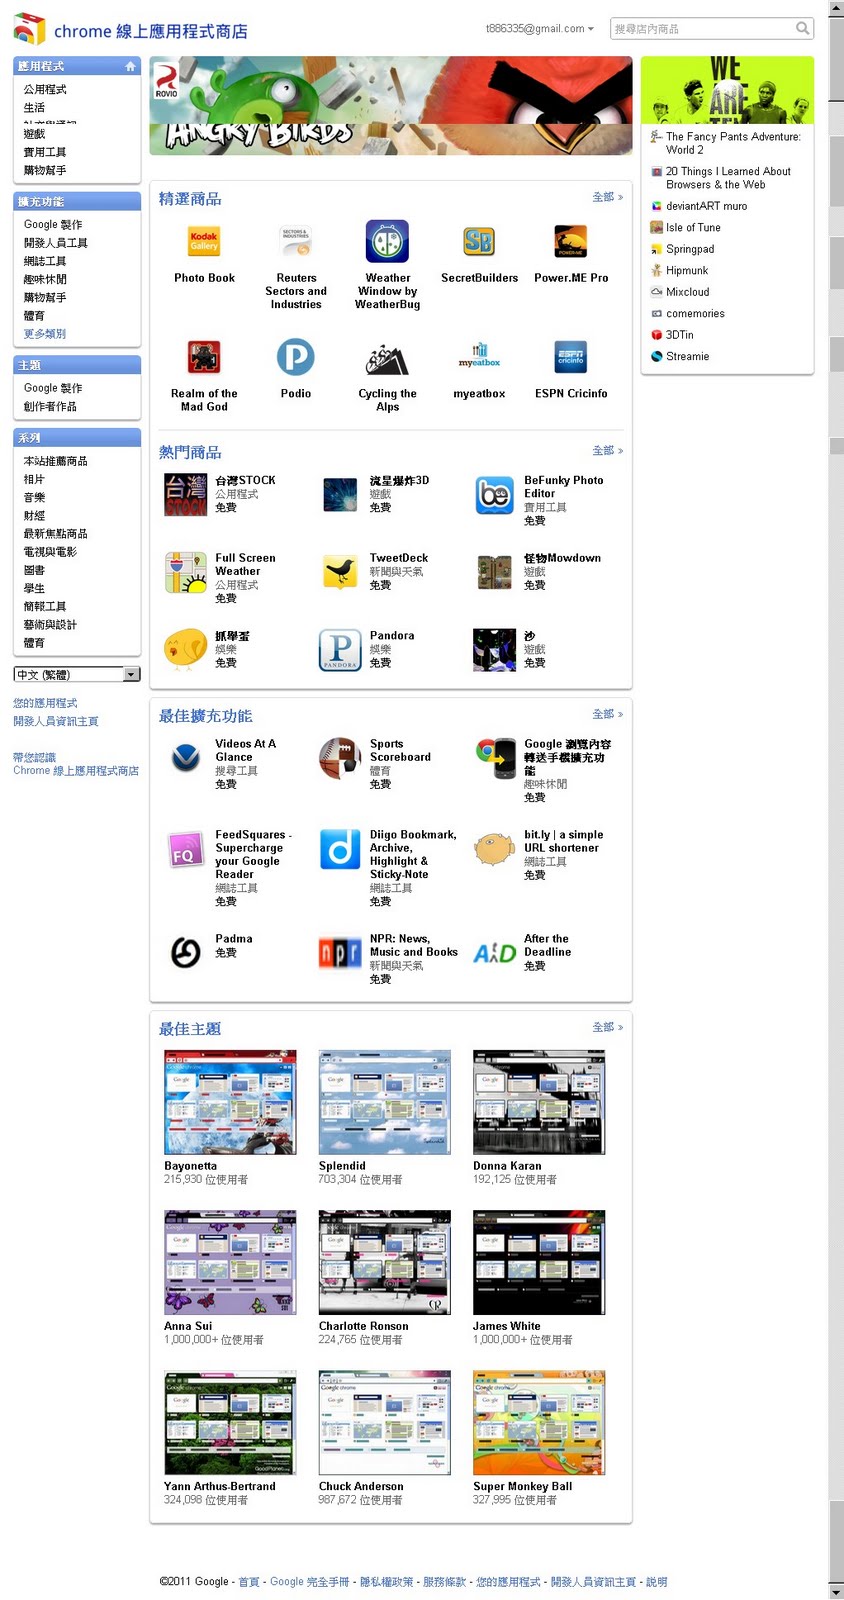Open the SecretBuilders app icon
844x1600 pixels.
(479, 241)
